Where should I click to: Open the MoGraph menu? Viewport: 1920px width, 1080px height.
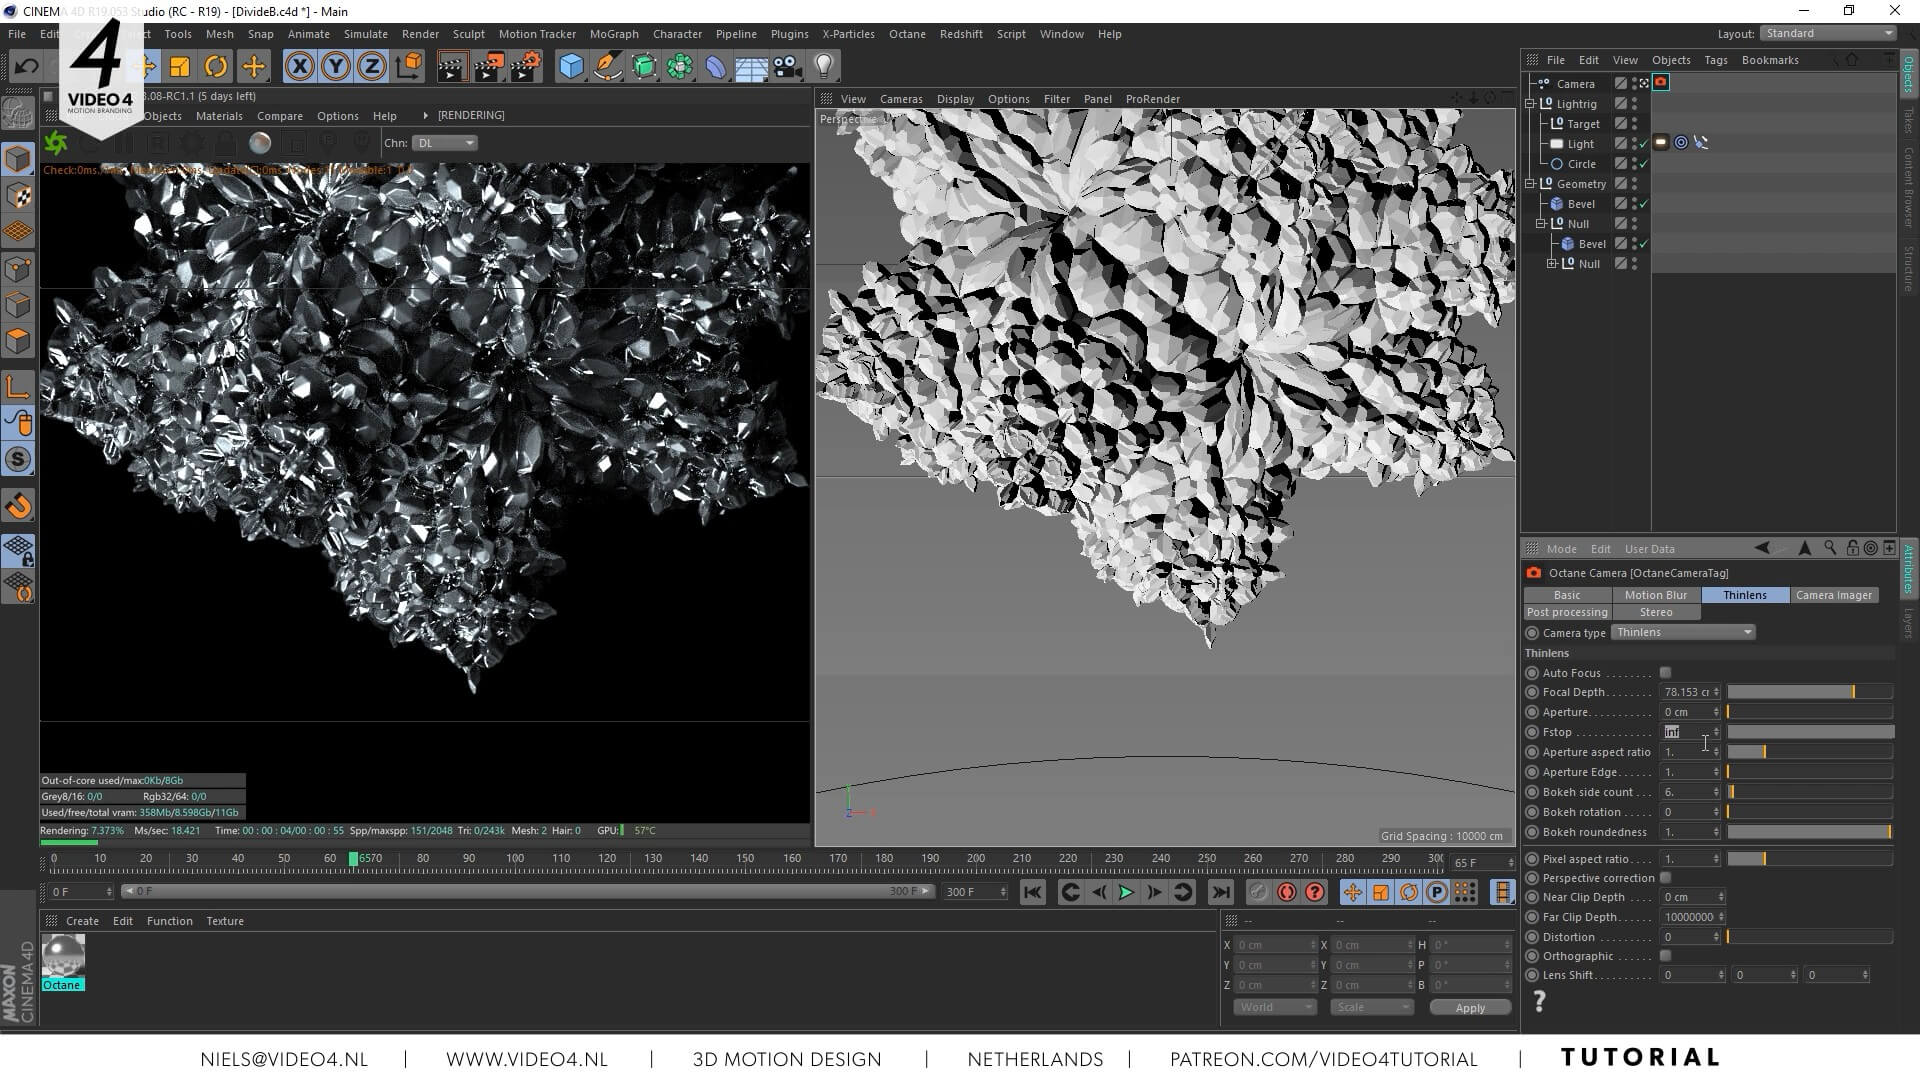point(613,34)
